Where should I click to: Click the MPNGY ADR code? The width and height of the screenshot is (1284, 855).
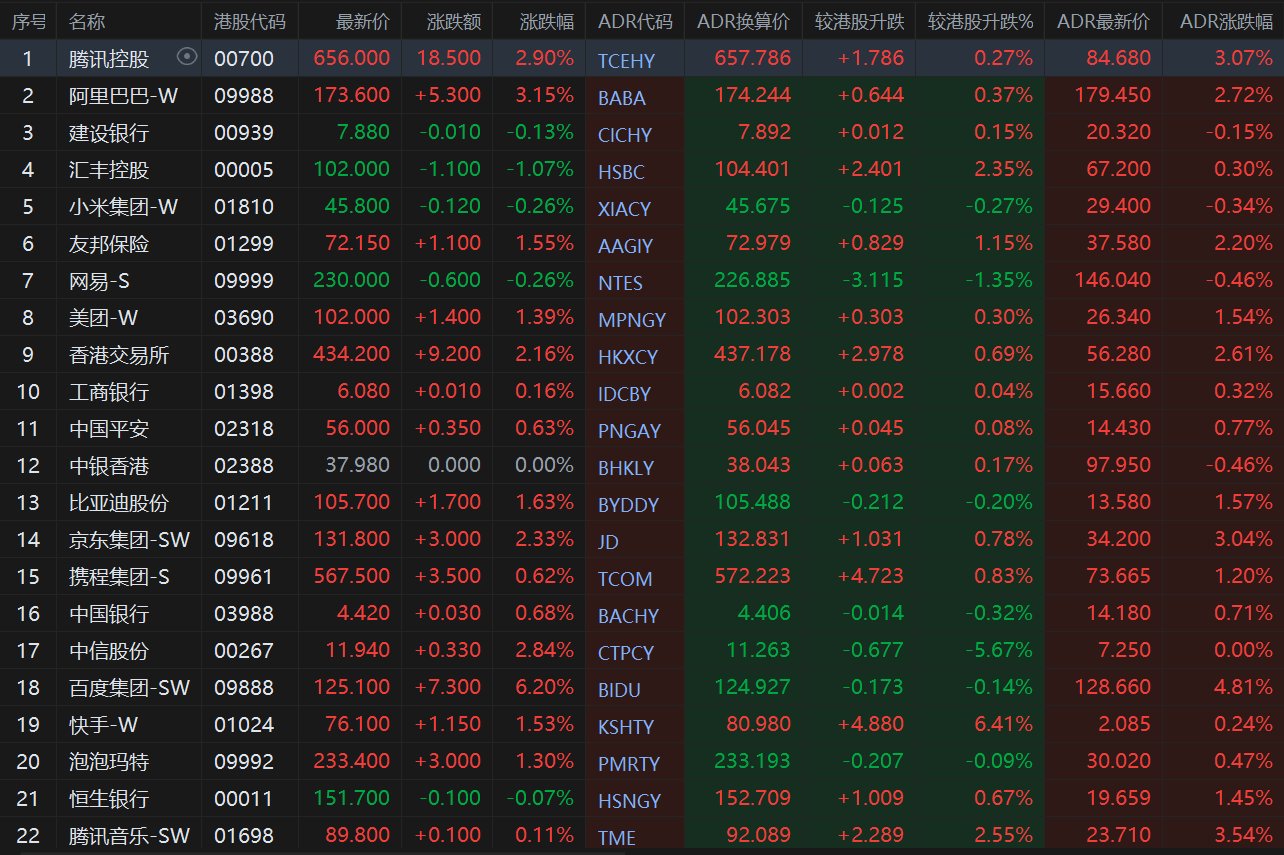[x=632, y=320]
